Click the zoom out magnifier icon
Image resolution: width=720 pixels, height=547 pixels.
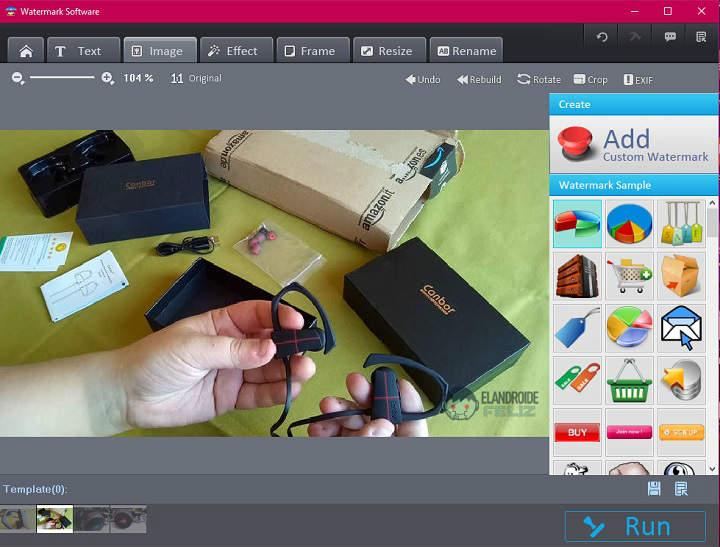18,78
